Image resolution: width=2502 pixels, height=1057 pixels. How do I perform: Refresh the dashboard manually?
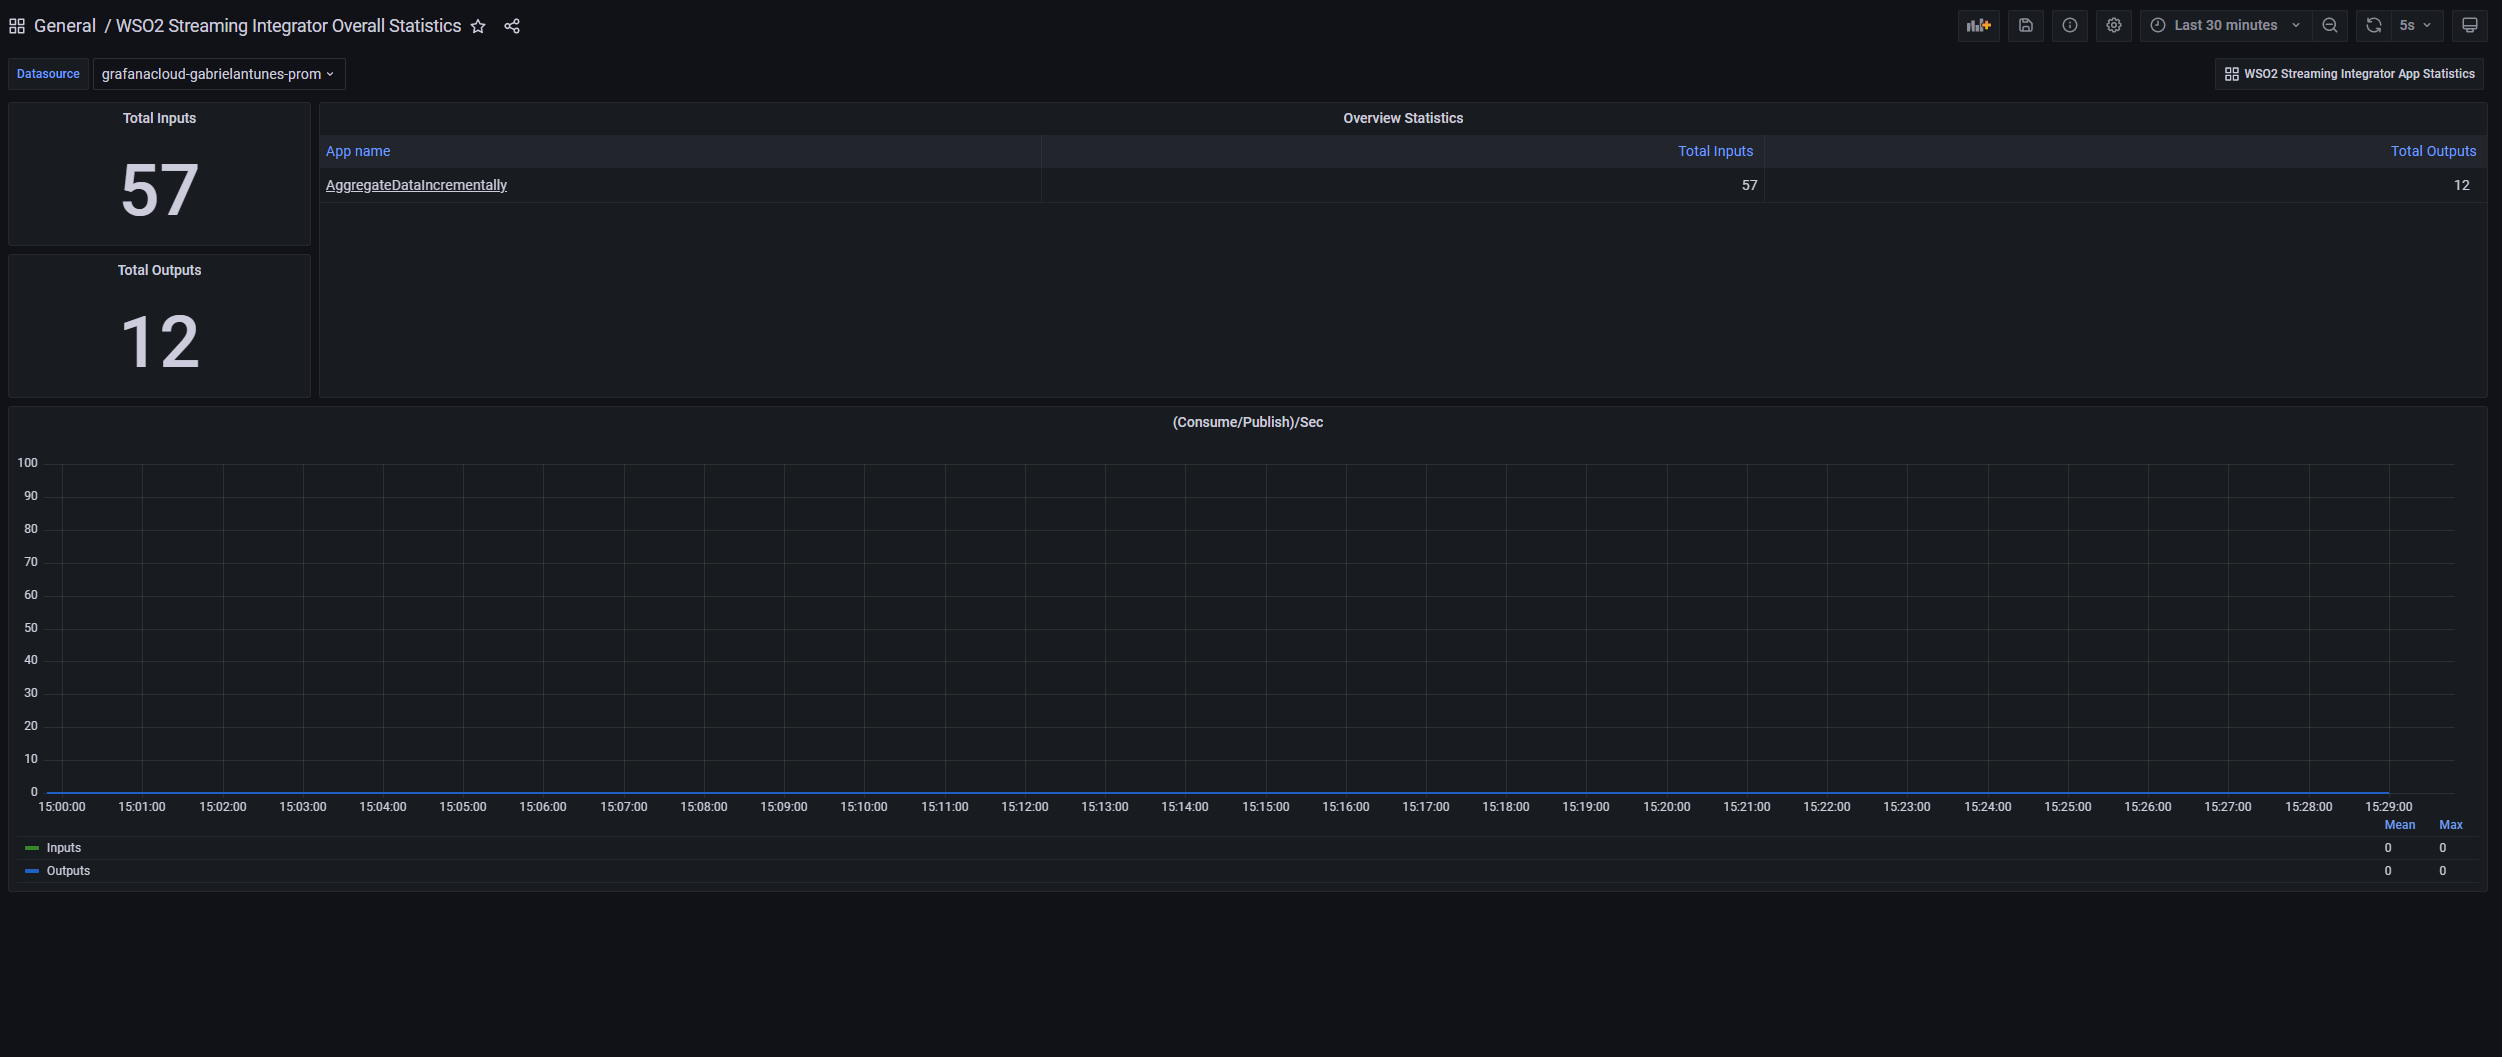2372,25
